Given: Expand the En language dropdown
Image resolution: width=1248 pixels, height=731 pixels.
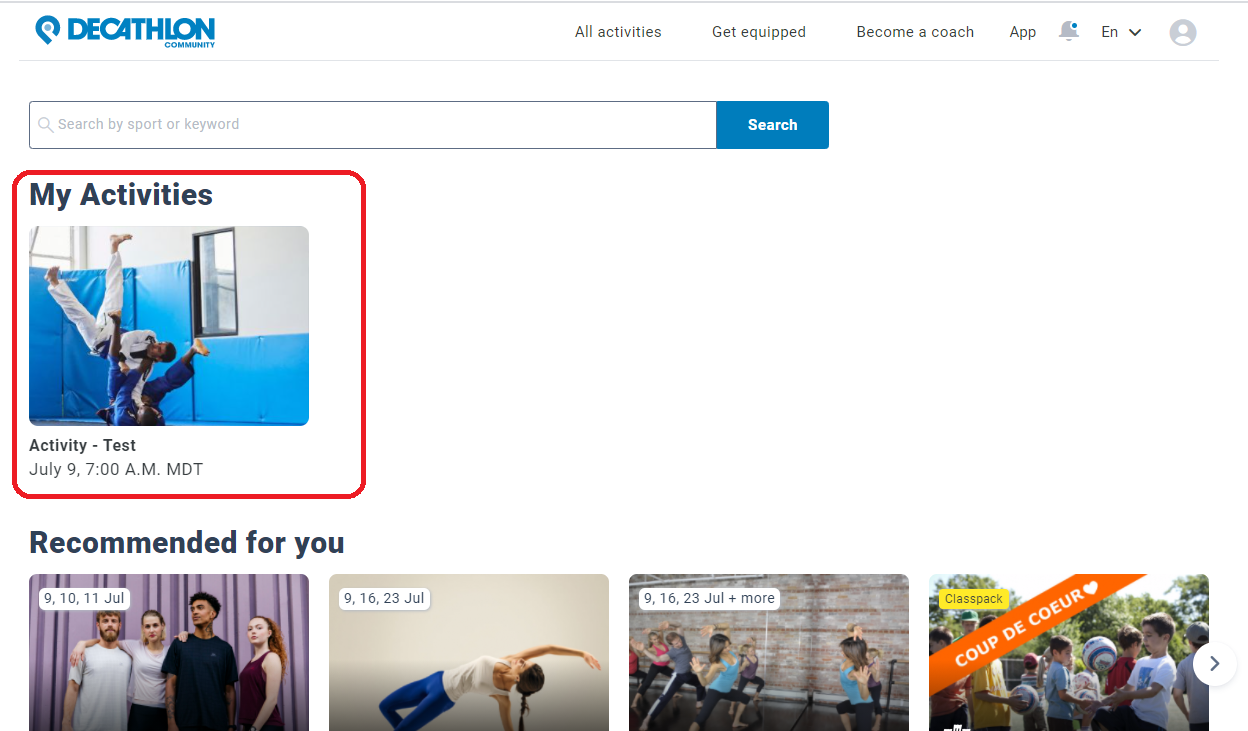Looking at the screenshot, I should pyautogui.click(x=1121, y=32).
